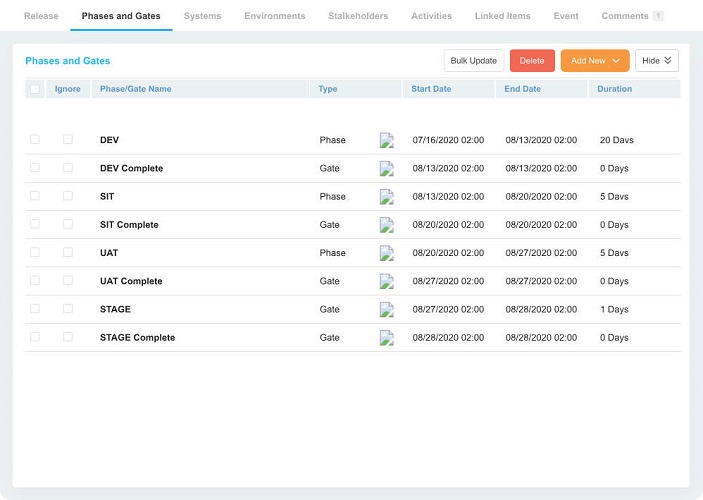Select the UAT Complete row checkbox
Image resolution: width=703 pixels, height=500 pixels.
35,280
